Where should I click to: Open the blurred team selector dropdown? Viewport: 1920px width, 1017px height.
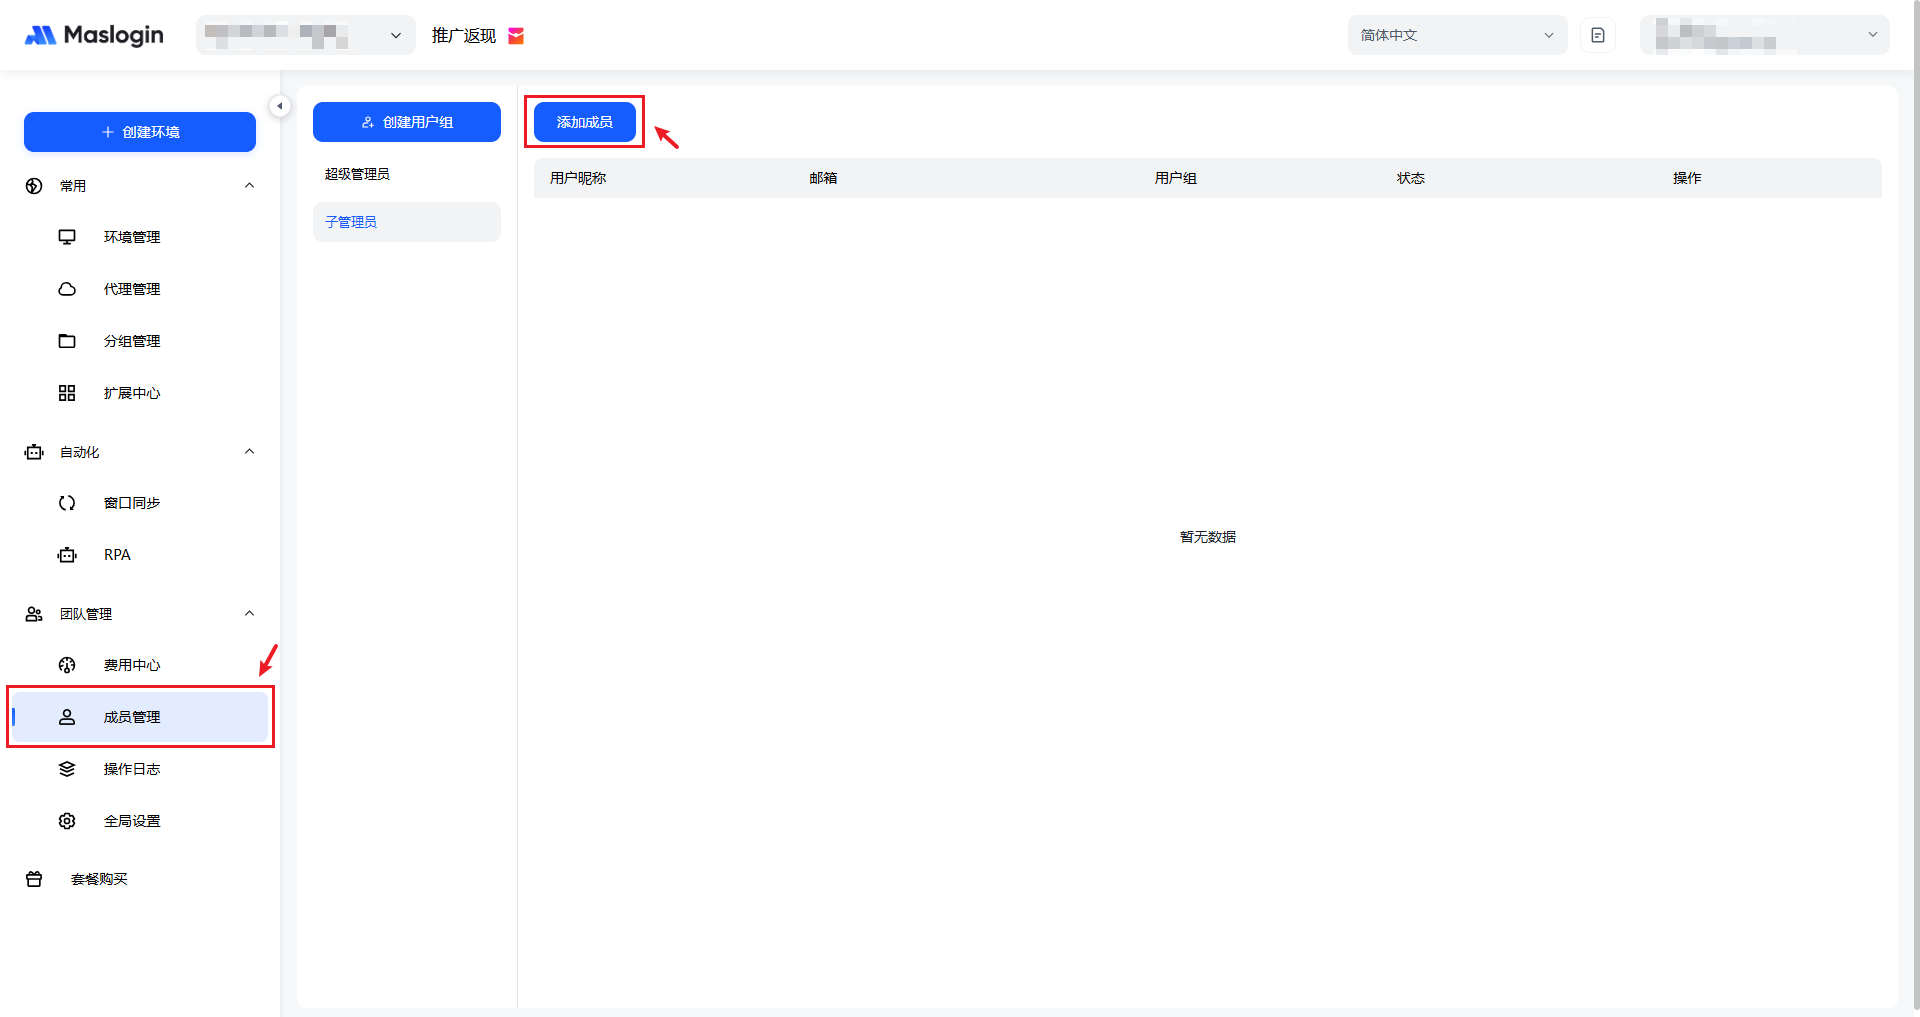click(x=305, y=35)
